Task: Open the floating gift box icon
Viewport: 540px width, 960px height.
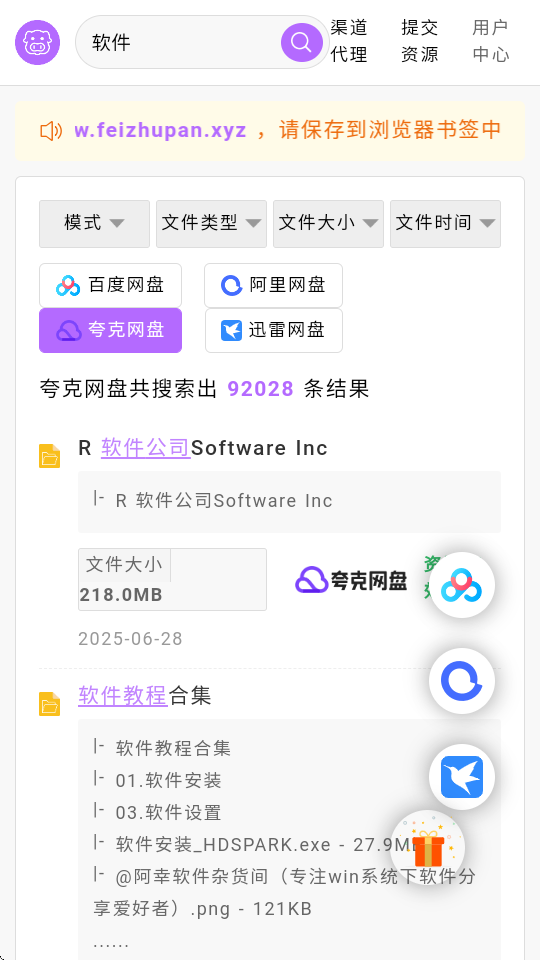Action: [428, 847]
